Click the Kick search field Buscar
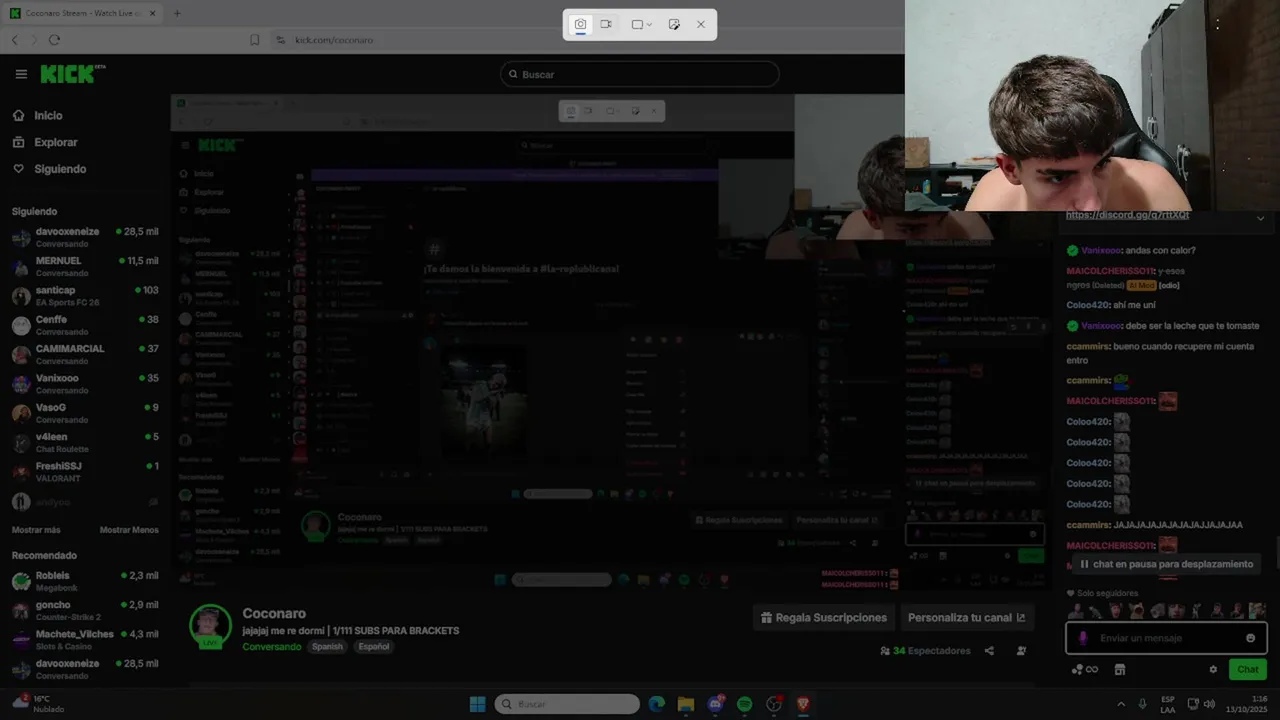The width and height of the screenshot is (1280, 720). point(640,74)
